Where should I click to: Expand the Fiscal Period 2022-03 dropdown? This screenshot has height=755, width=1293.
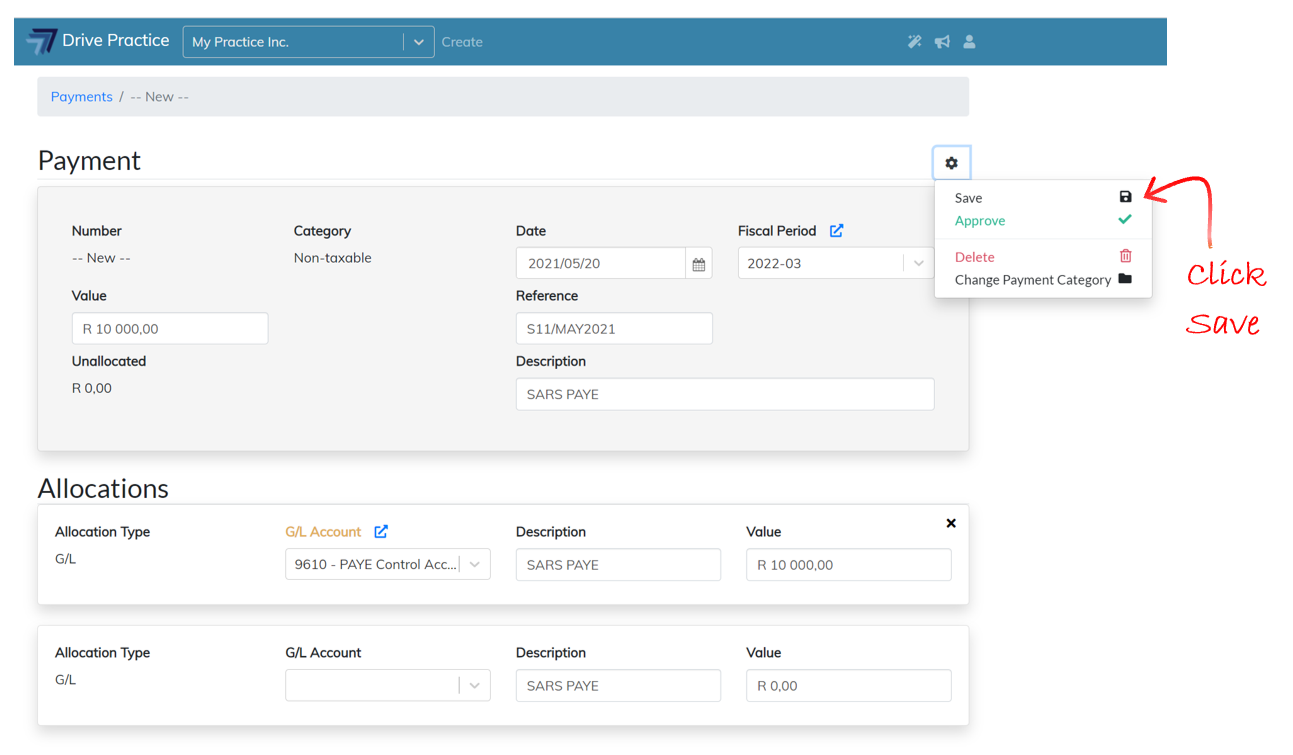click(x=918, y=264)
